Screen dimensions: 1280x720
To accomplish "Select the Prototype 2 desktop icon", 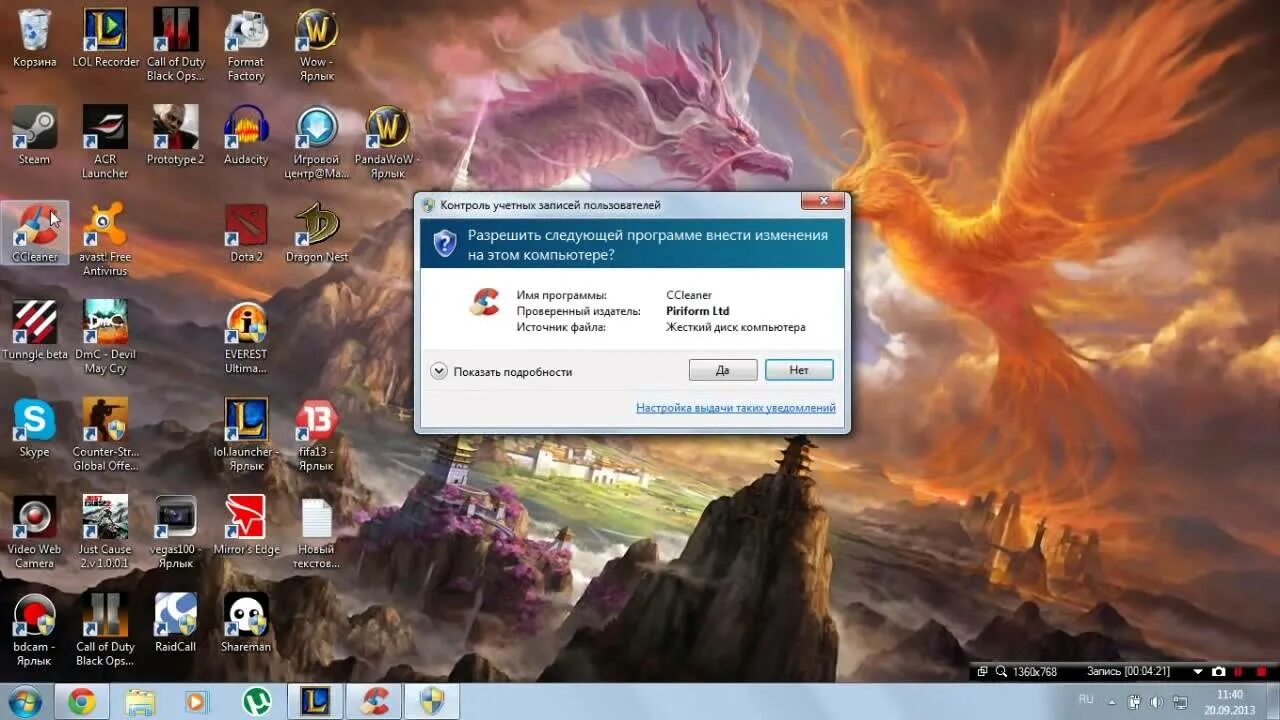I will [175, 136].
